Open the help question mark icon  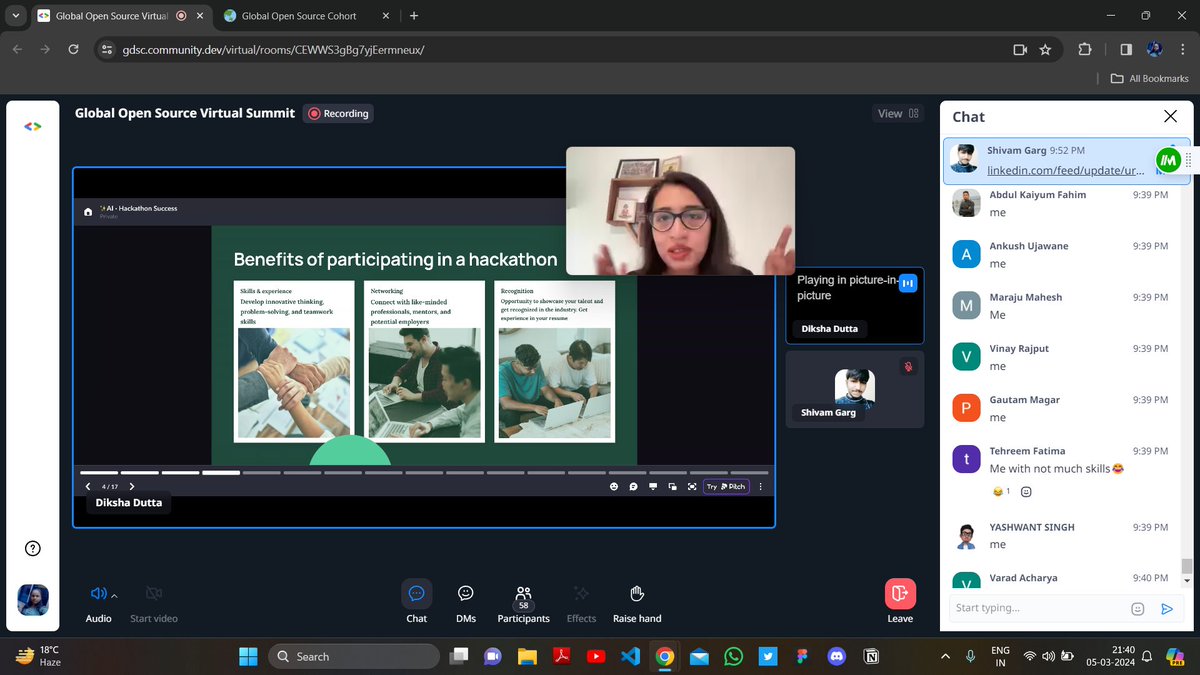pyautogui.click(x=33, y=548)
